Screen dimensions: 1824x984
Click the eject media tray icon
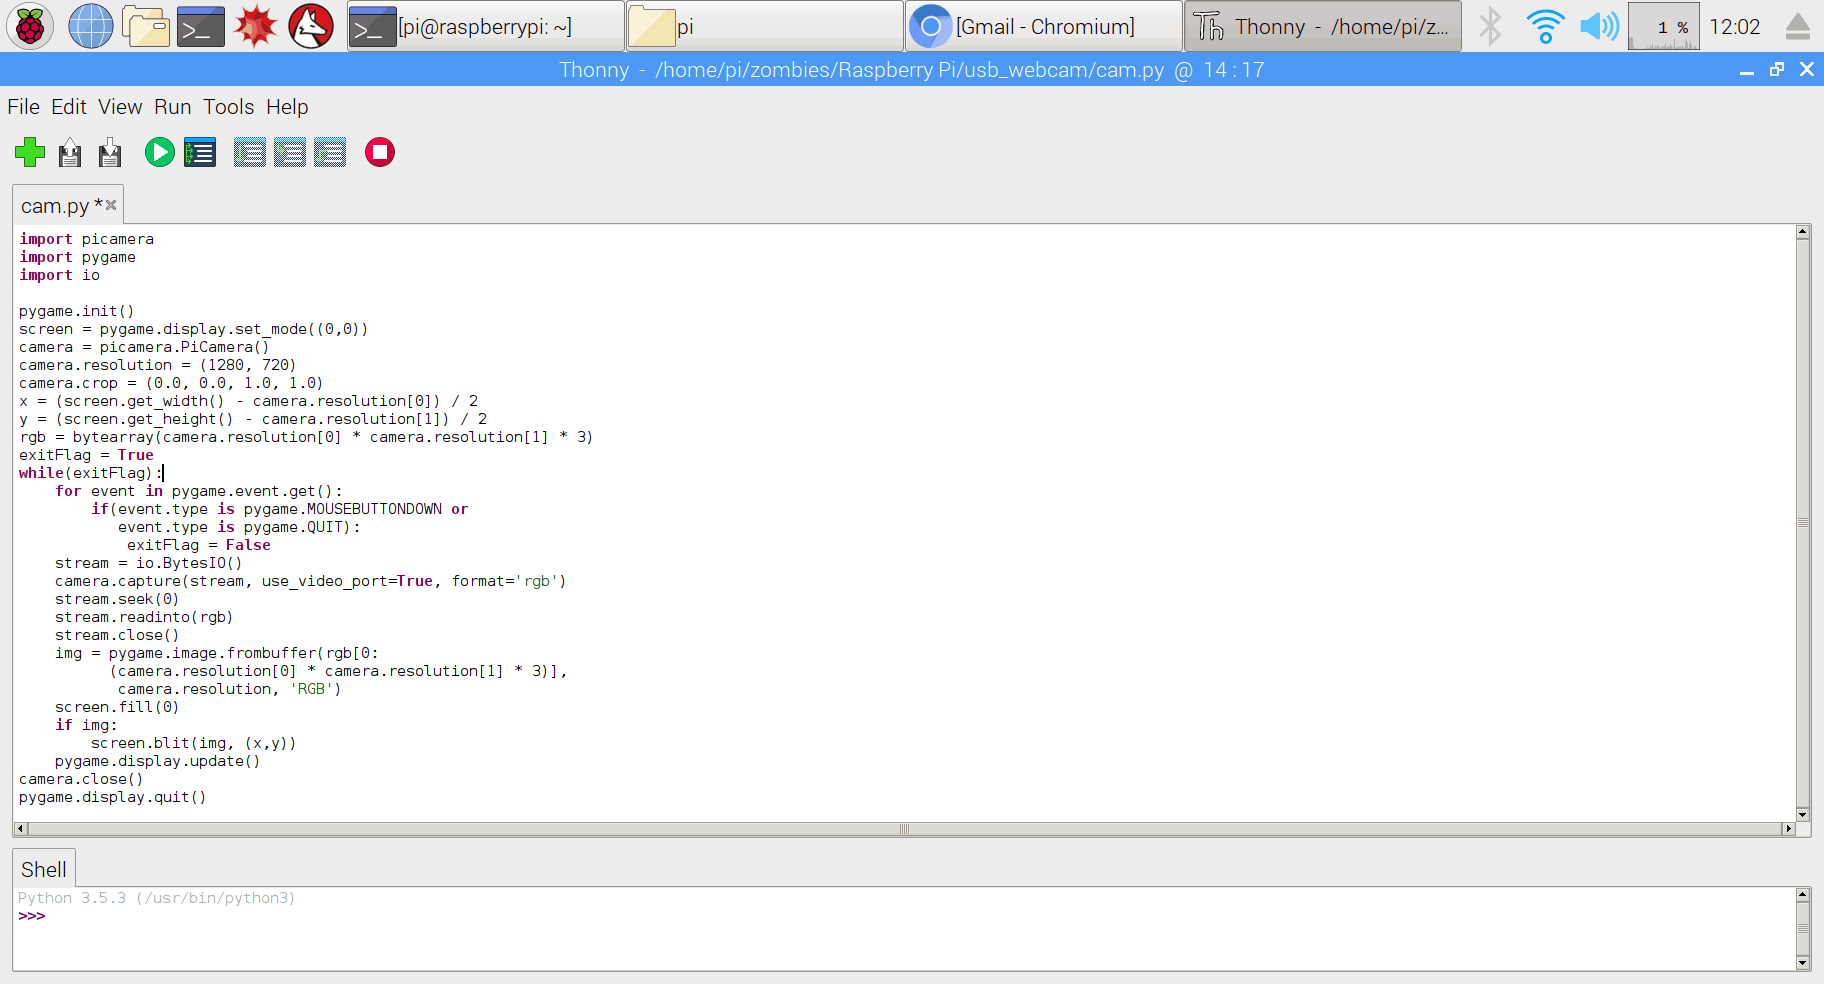[x=1798, y=26]
